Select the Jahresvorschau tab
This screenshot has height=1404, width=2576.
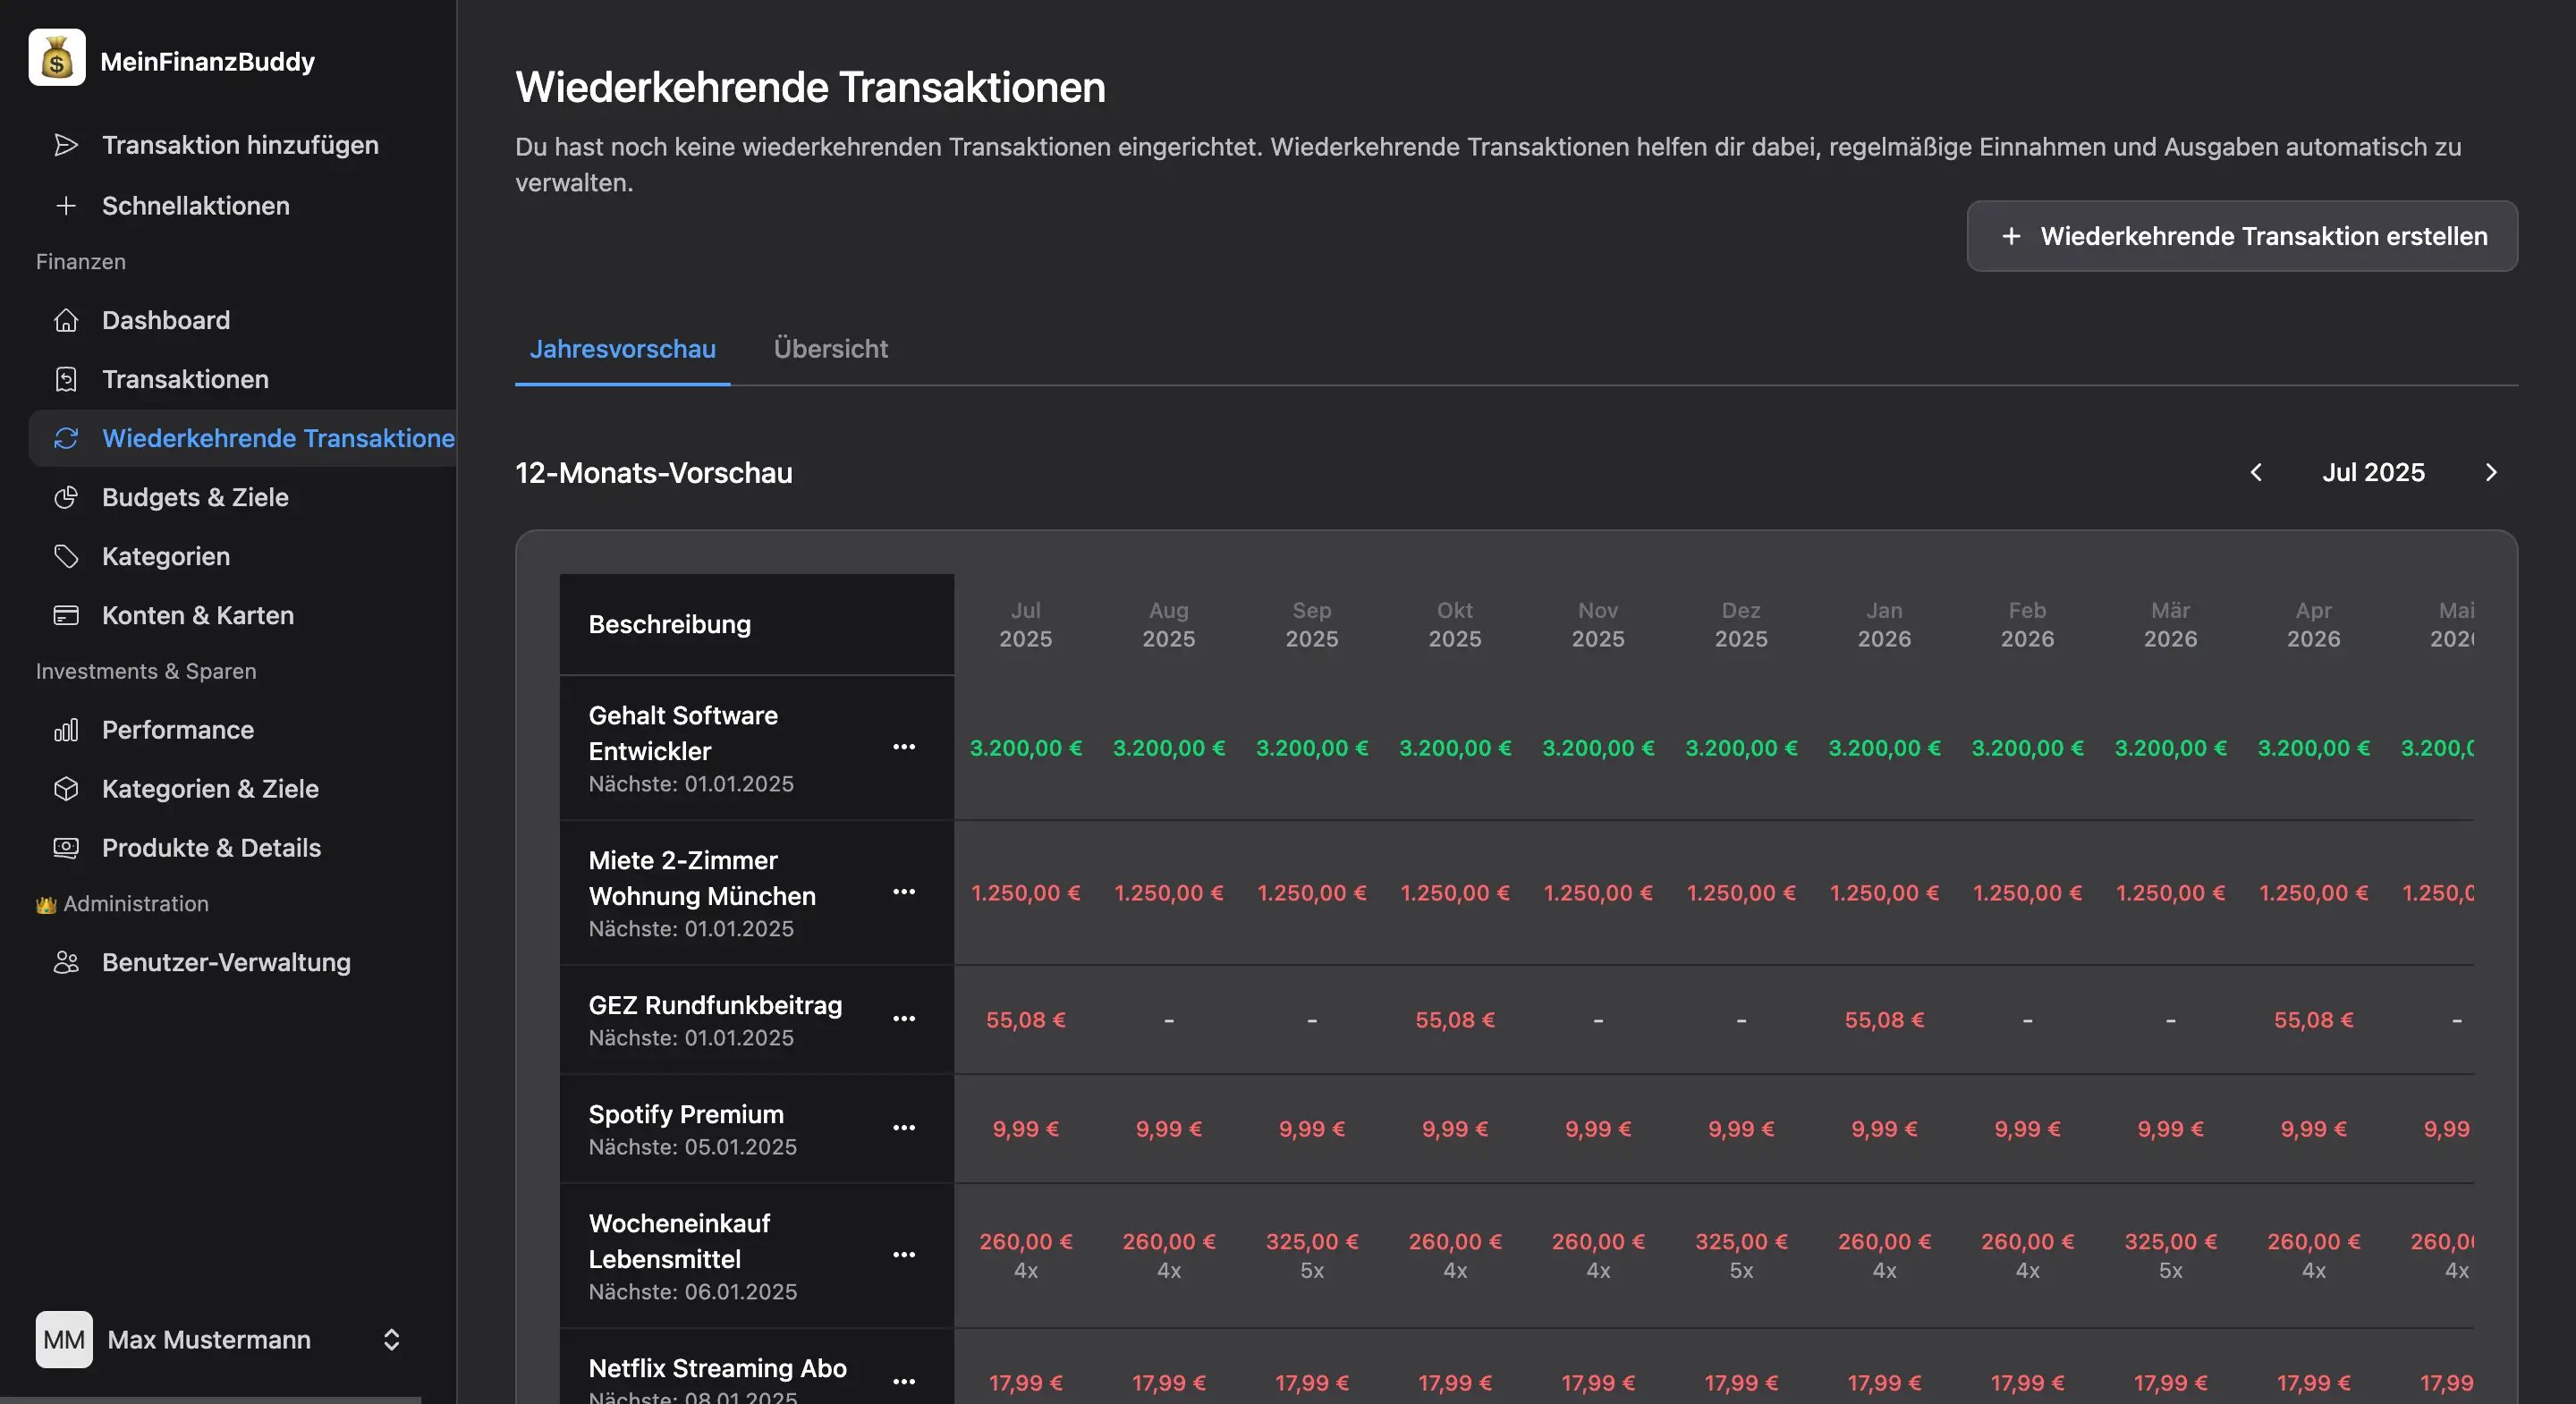click(x=621, y=348)
